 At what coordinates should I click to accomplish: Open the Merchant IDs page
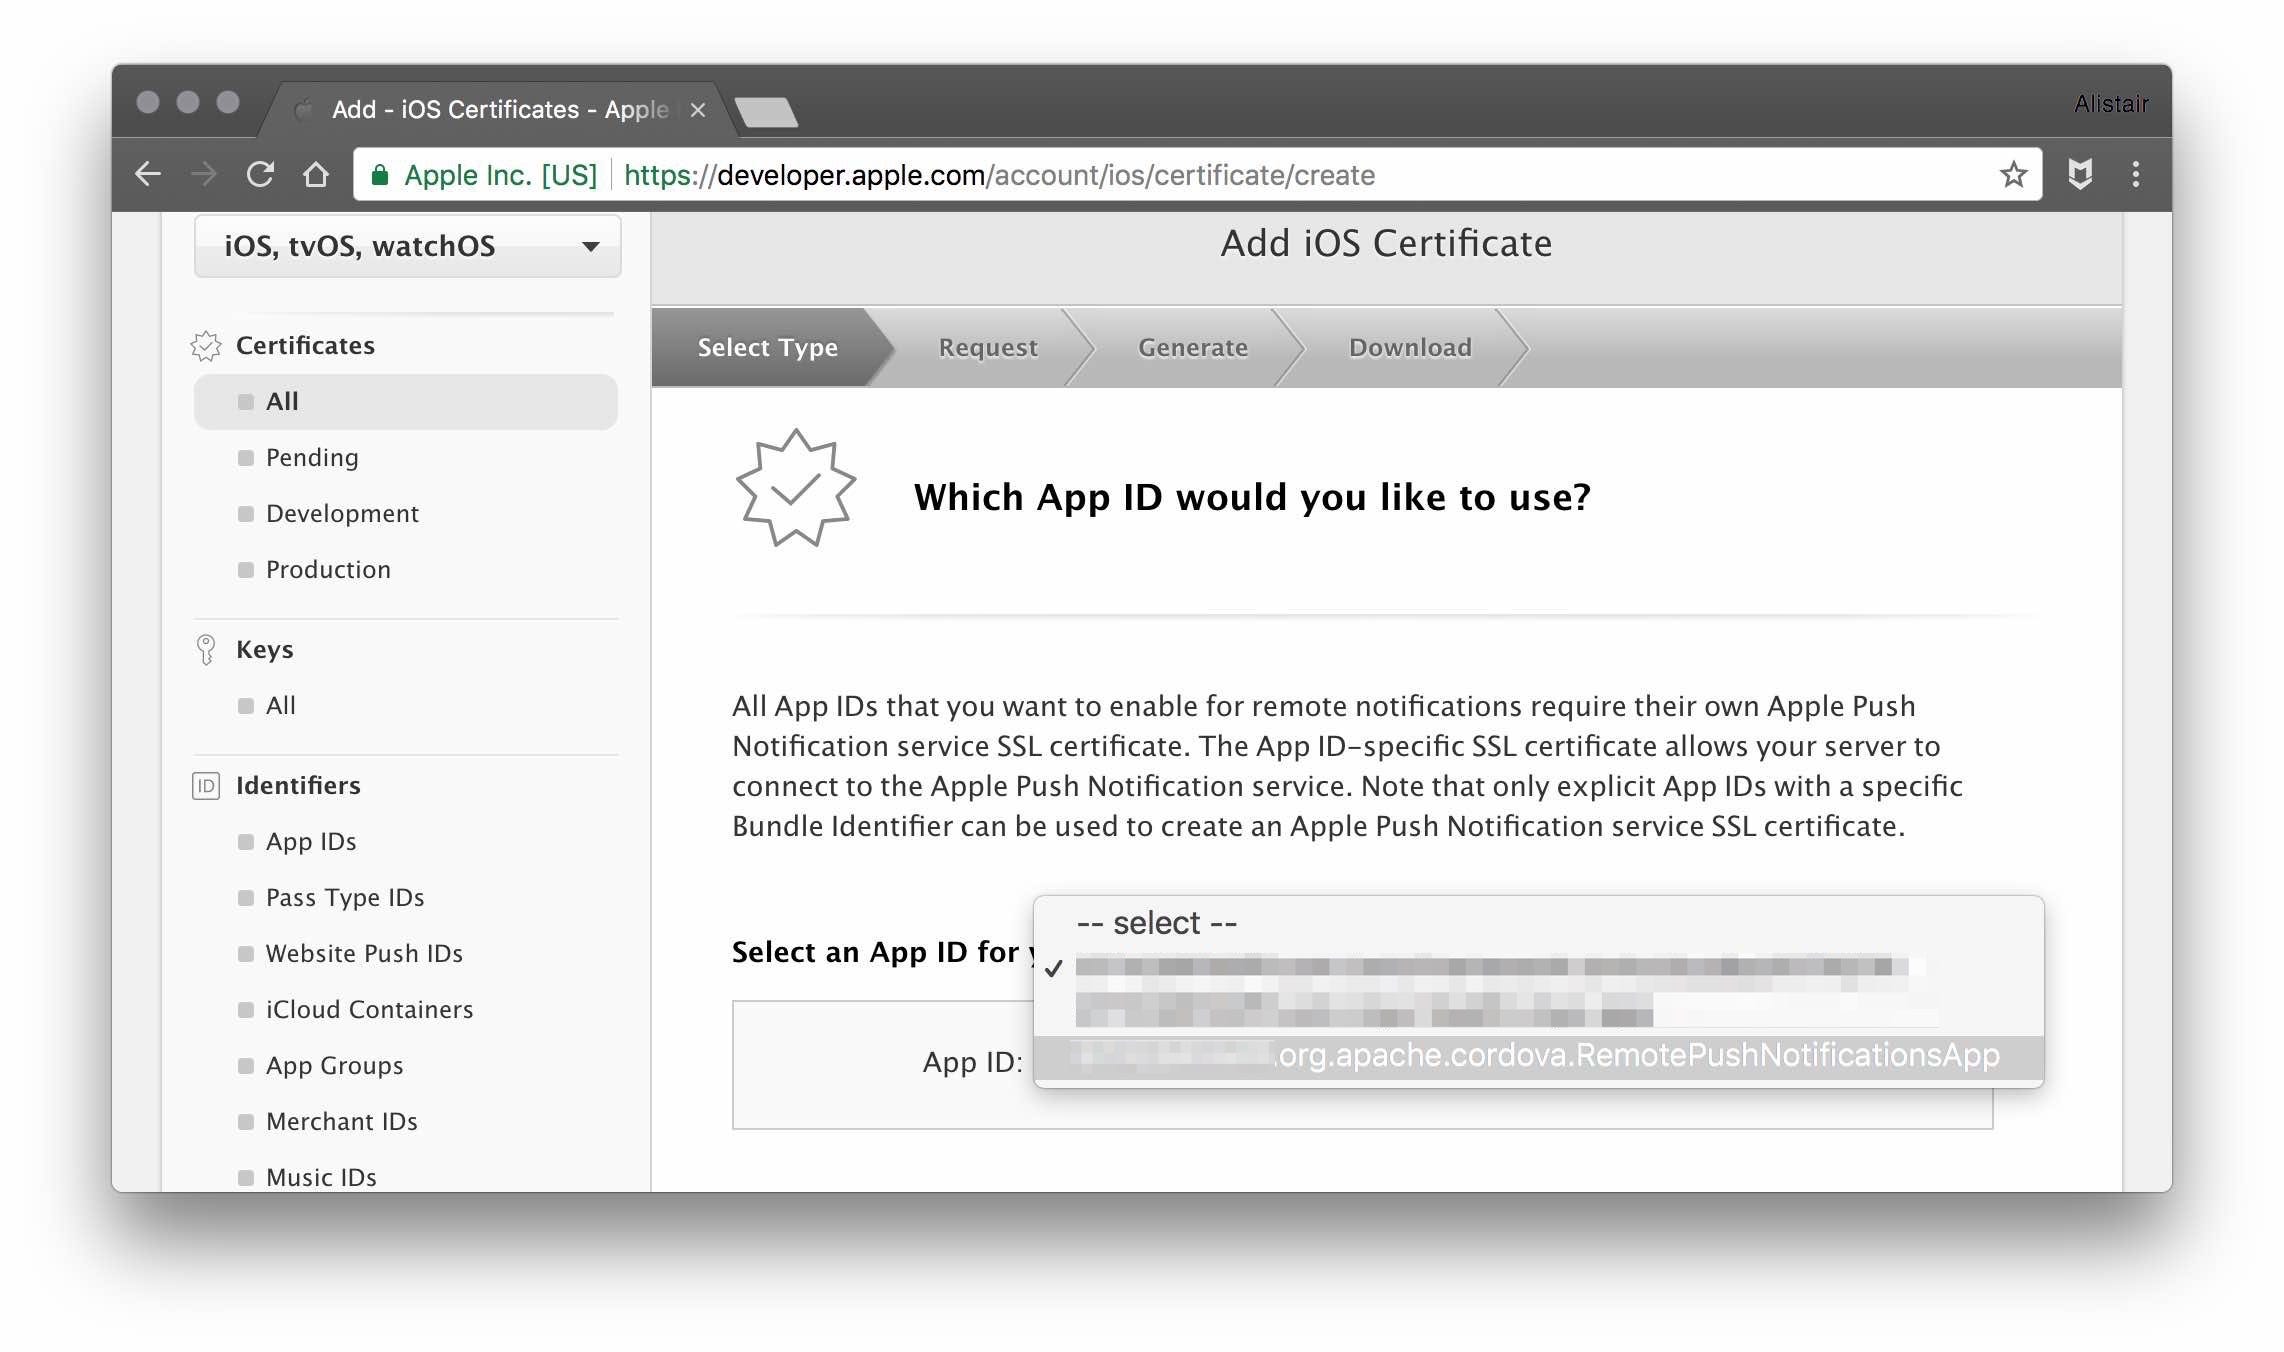pyautogui.click(x=341, y=1121)
